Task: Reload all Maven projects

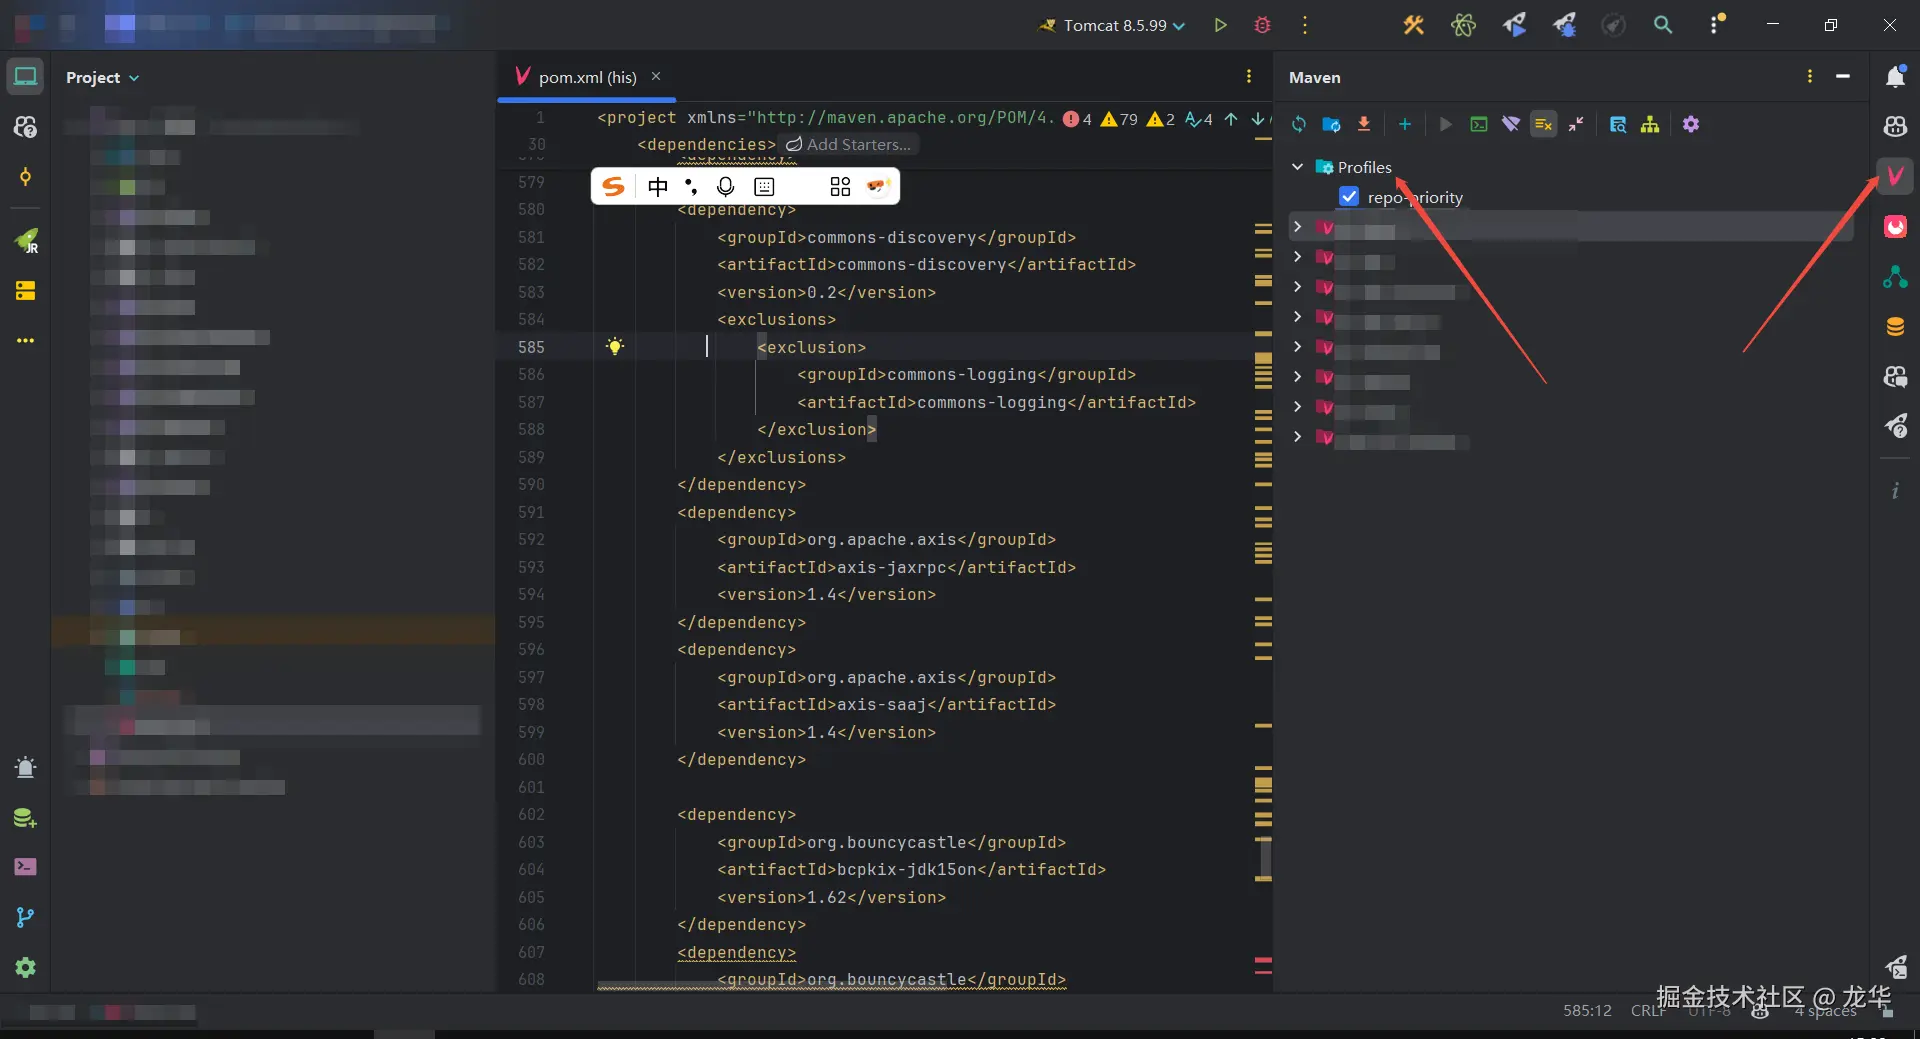Action: click(x=1299, y=124)
